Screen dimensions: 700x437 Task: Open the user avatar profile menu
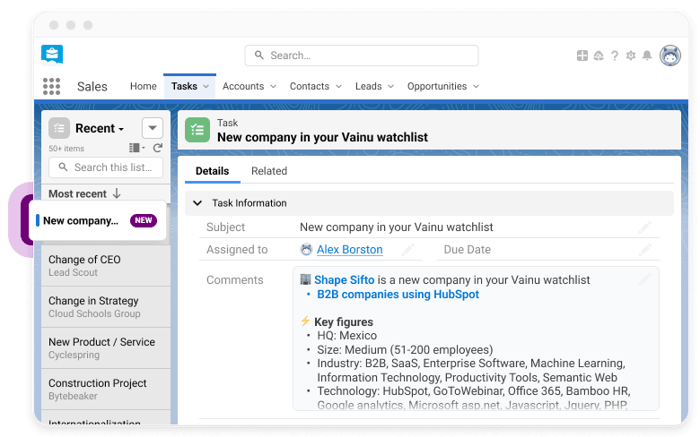pos(670,57)
